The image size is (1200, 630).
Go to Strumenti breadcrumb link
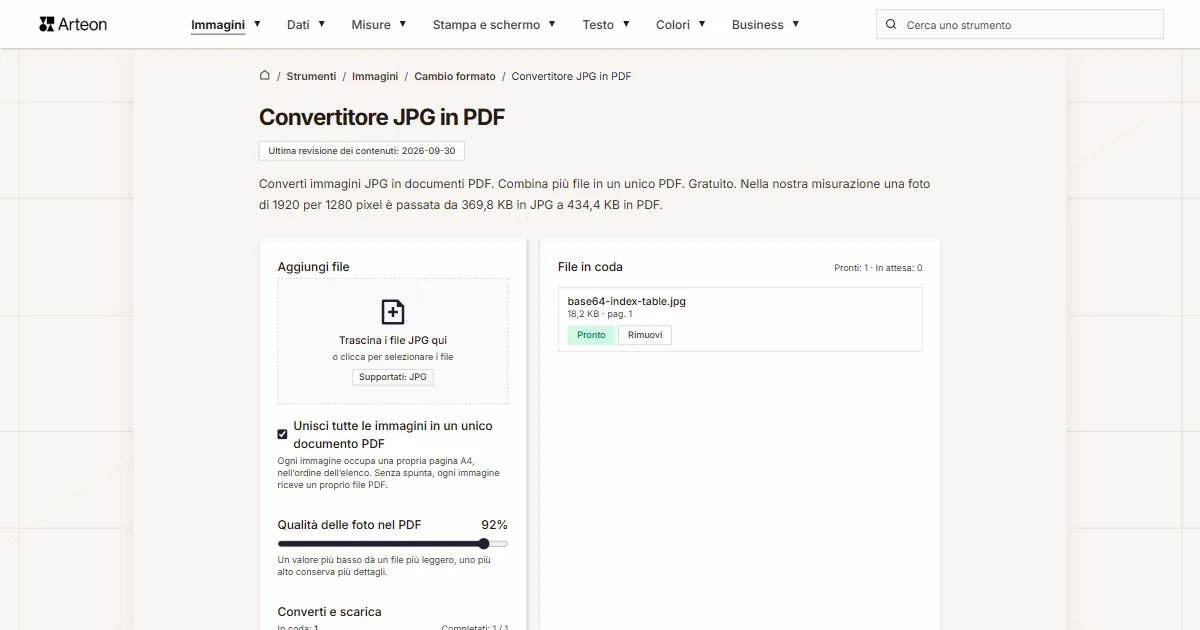(x=311, y=76)
